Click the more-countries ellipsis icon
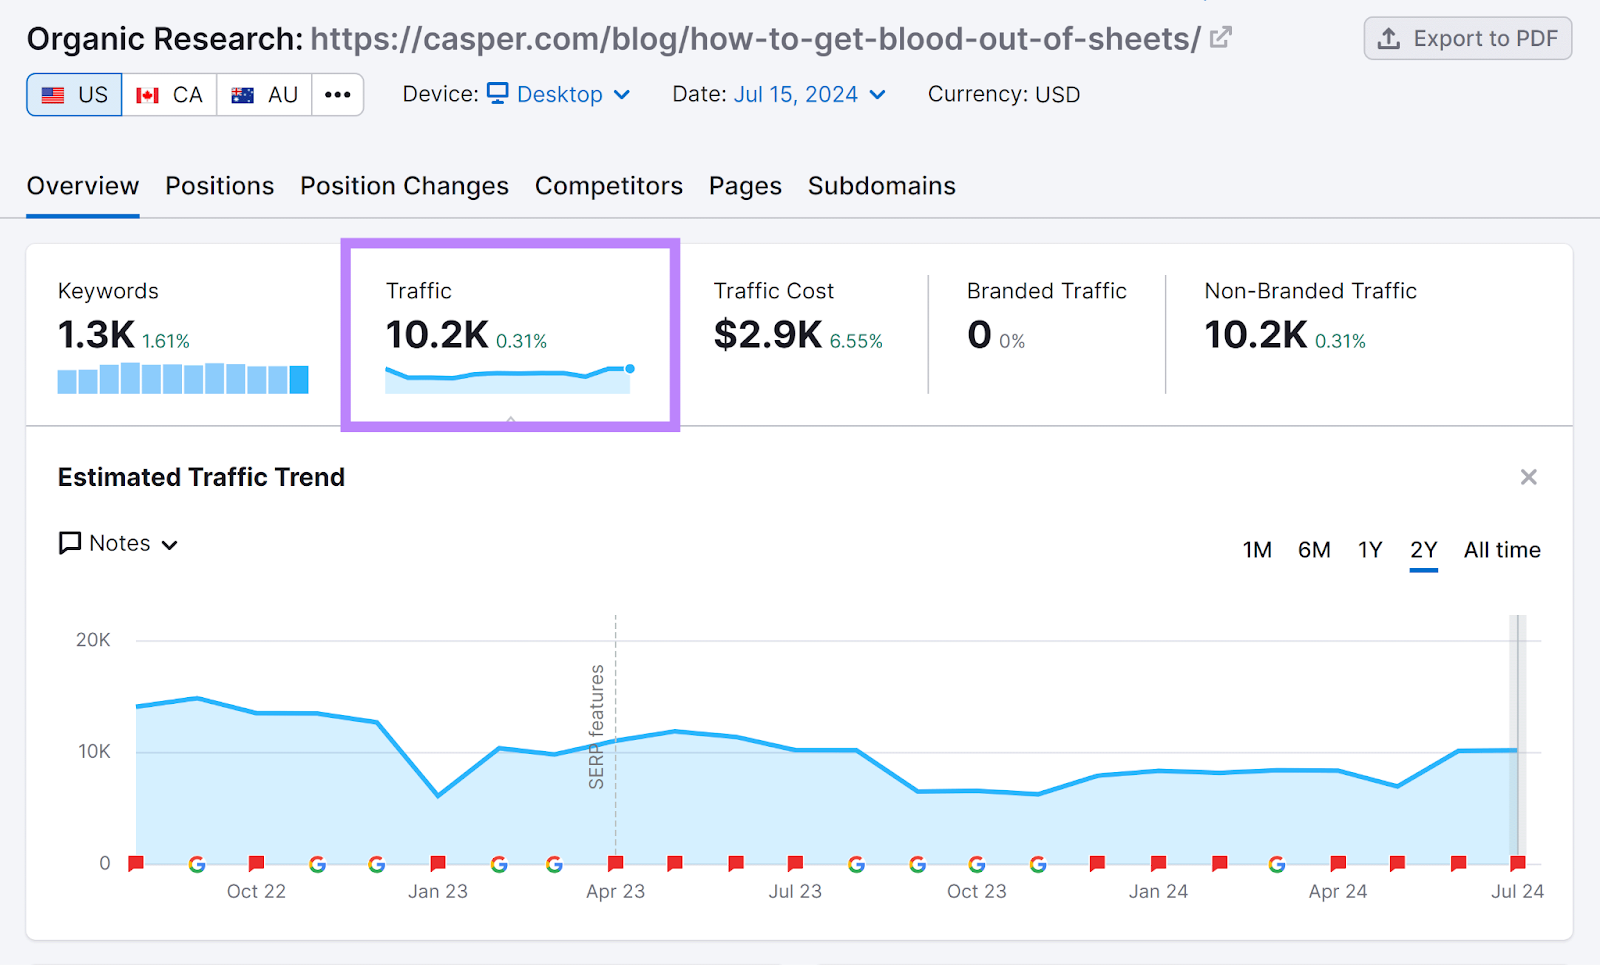Screen dimensions: 1600x965 coord(337,94)
